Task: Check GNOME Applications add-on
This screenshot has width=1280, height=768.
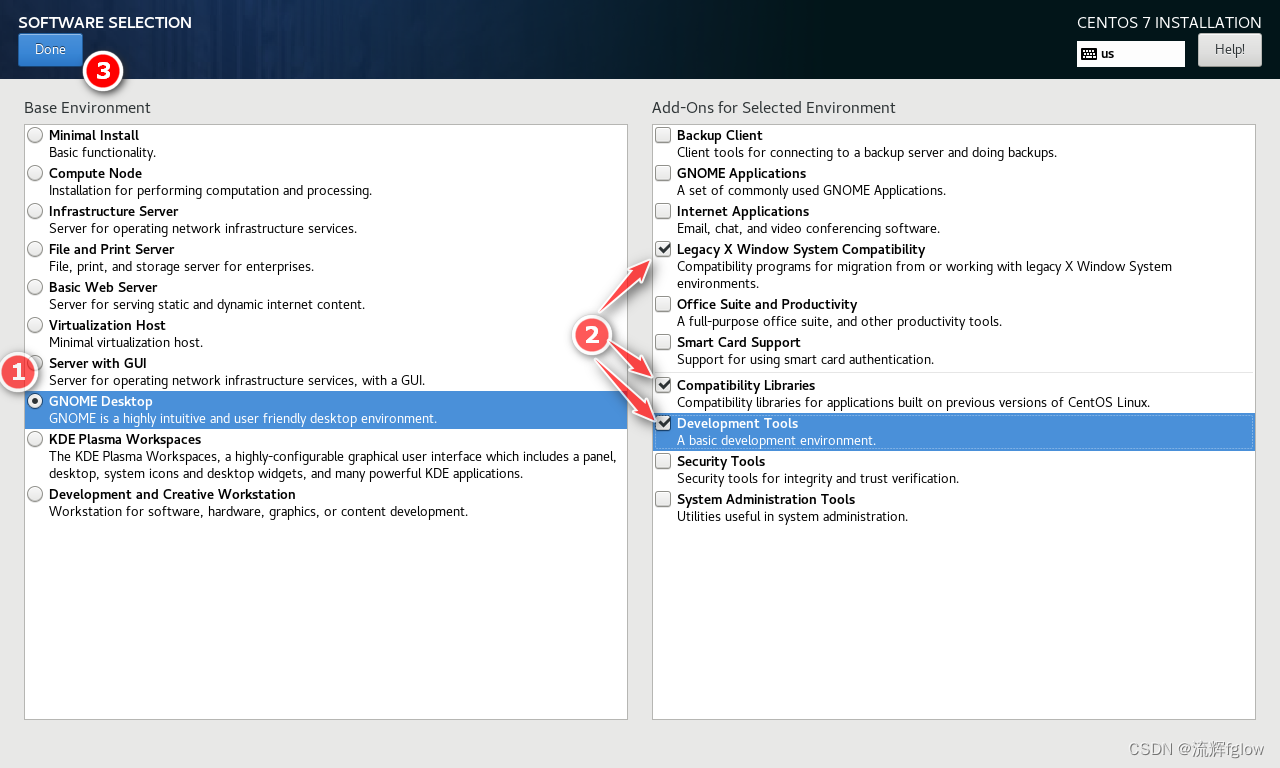Action: pos(663,173)
